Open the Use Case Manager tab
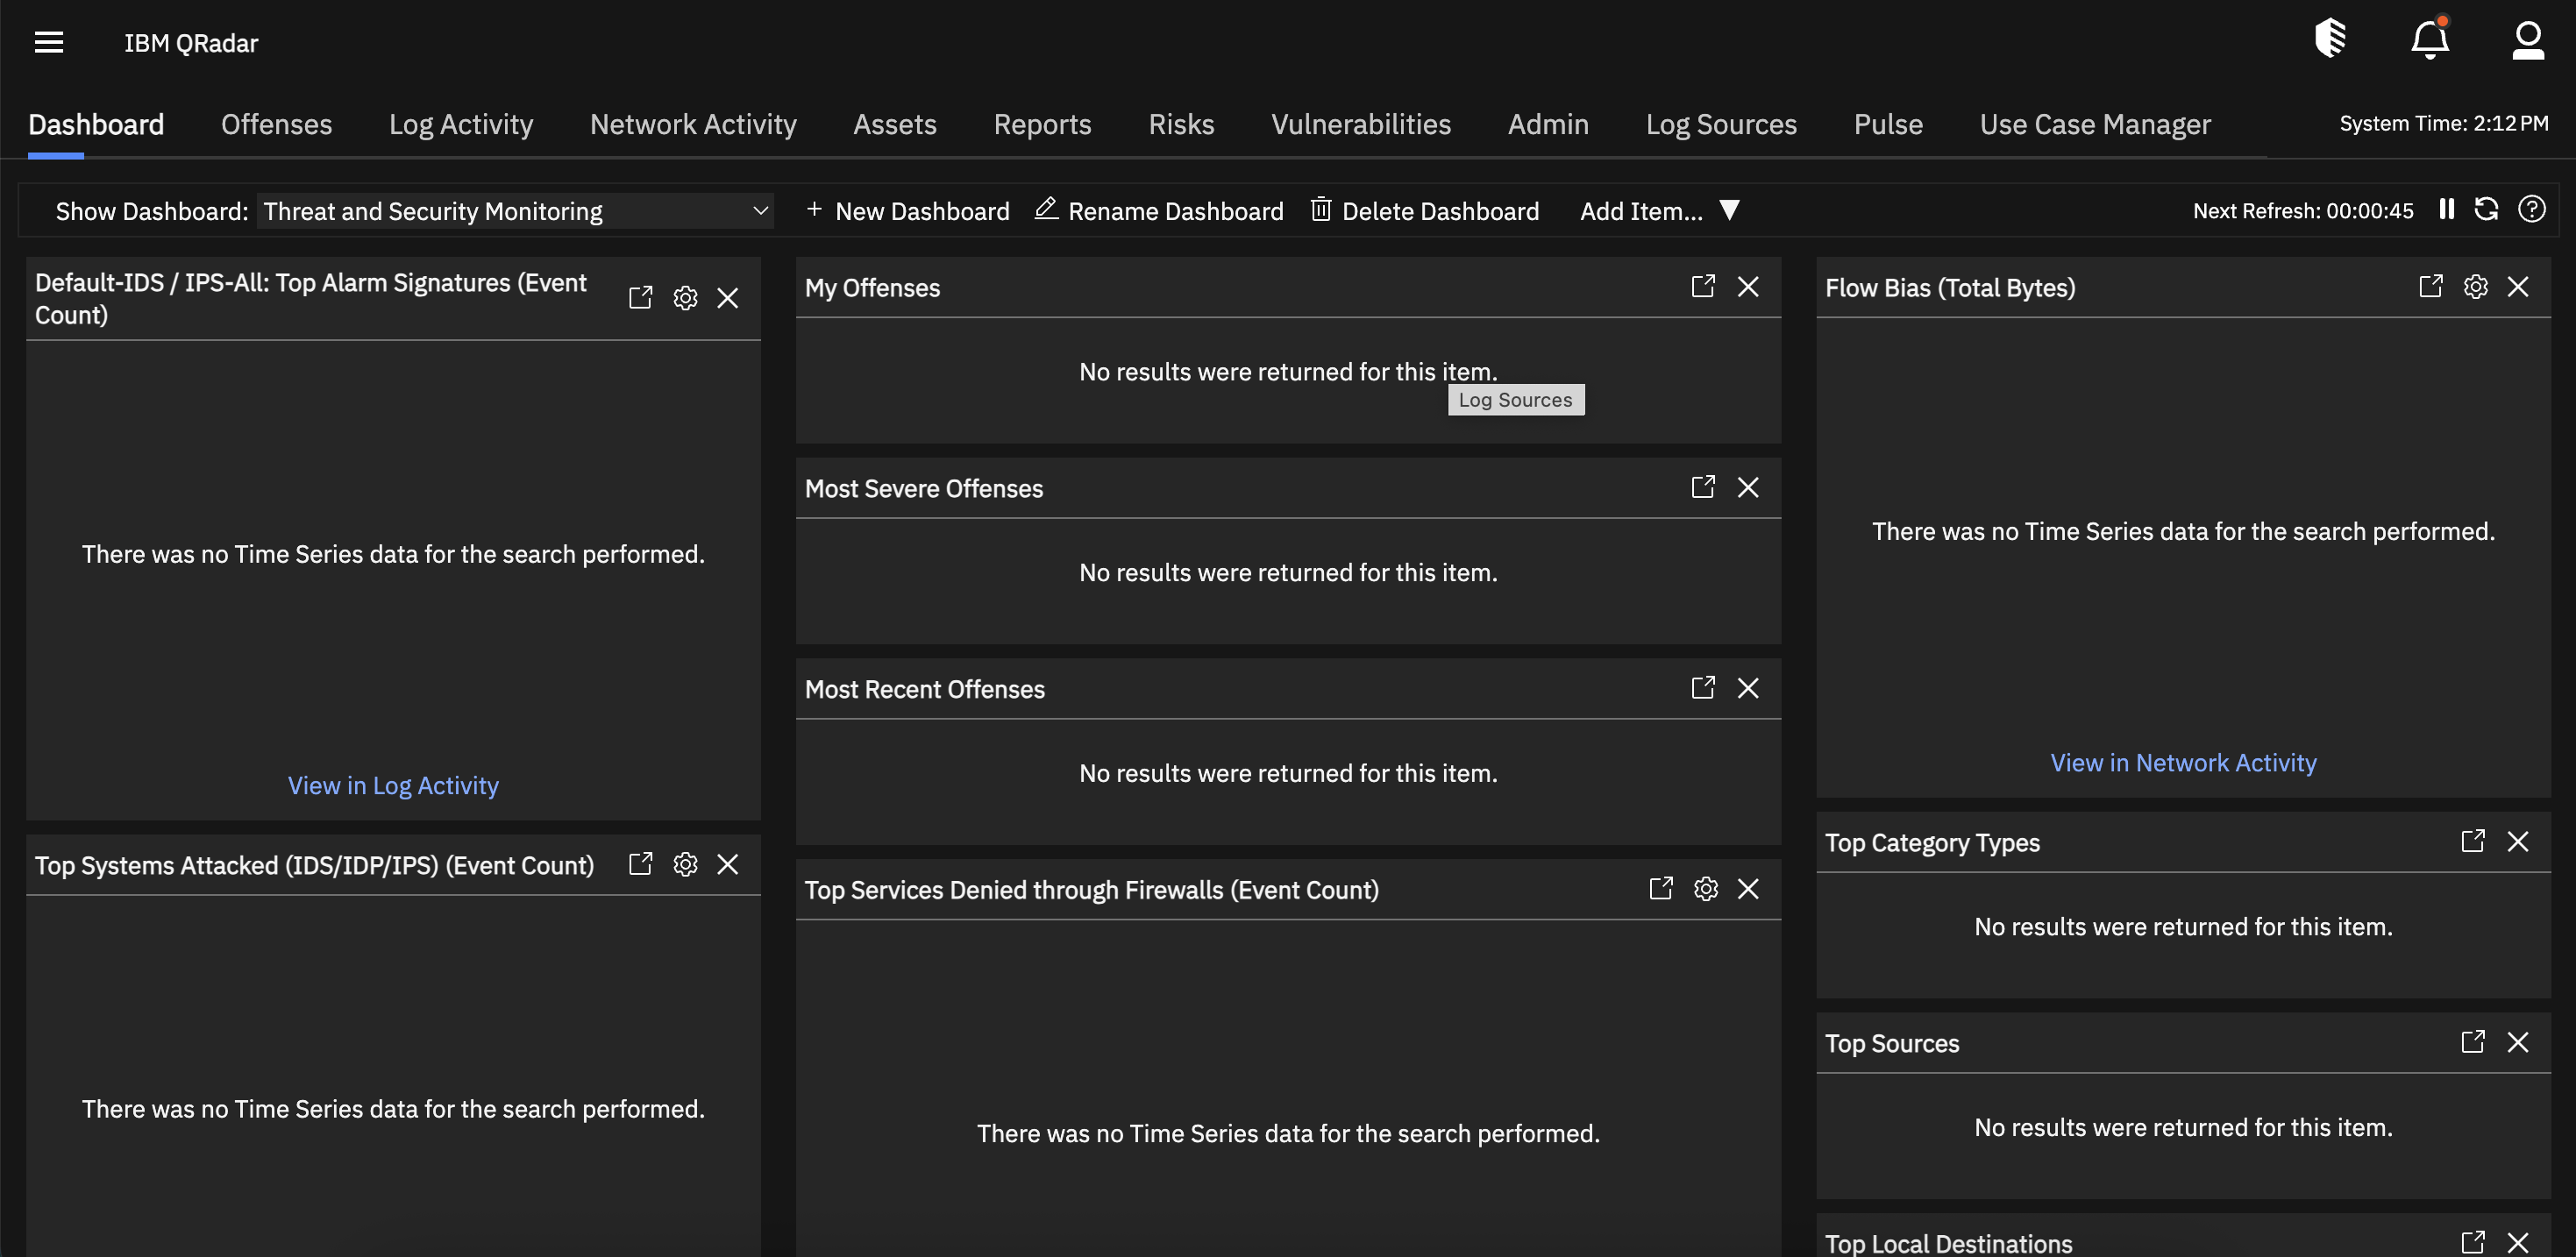 pos(2094,124)
